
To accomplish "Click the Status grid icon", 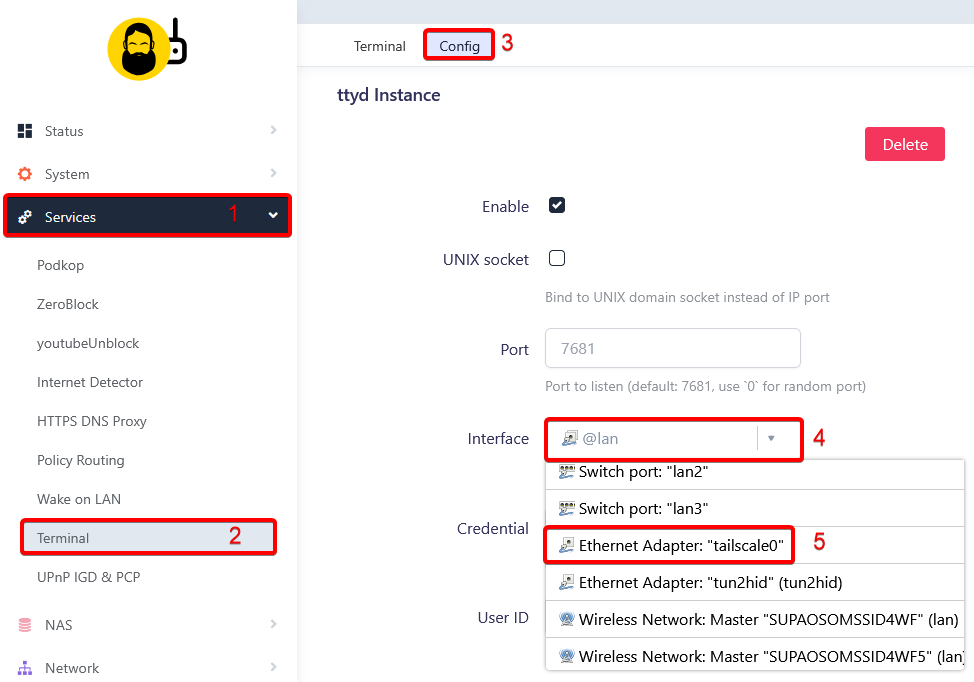I will (25, 131).
